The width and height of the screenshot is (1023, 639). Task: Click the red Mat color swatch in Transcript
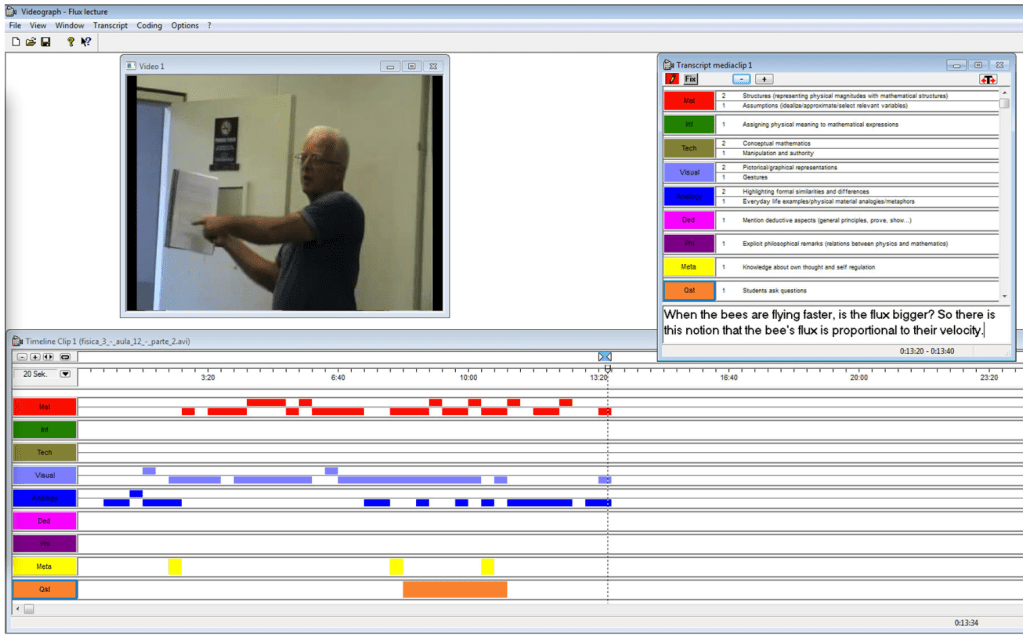coord(688,100)
